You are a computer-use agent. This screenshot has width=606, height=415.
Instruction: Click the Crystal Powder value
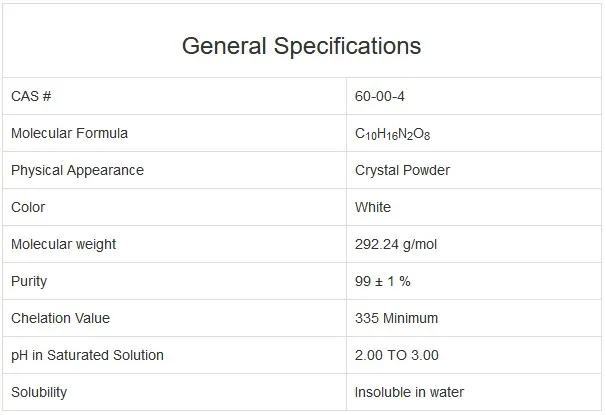tap(402, 170)
